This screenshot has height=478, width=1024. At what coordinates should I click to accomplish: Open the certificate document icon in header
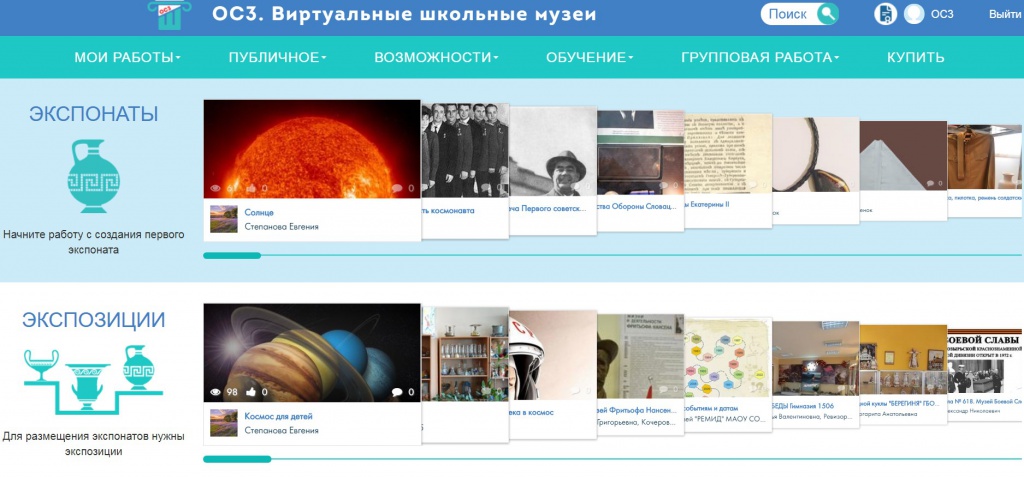coord(885,14)
